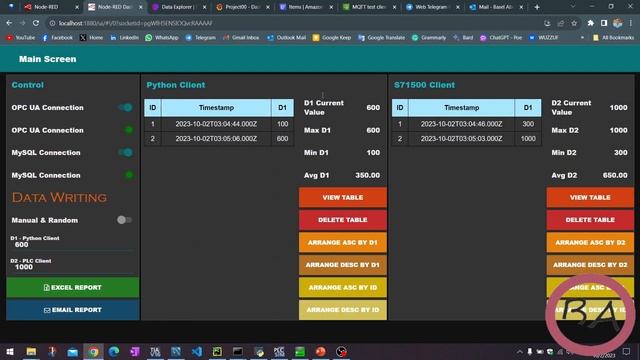View Table in Python Client panel
This screenshot has height=360, width=640.
342,198
